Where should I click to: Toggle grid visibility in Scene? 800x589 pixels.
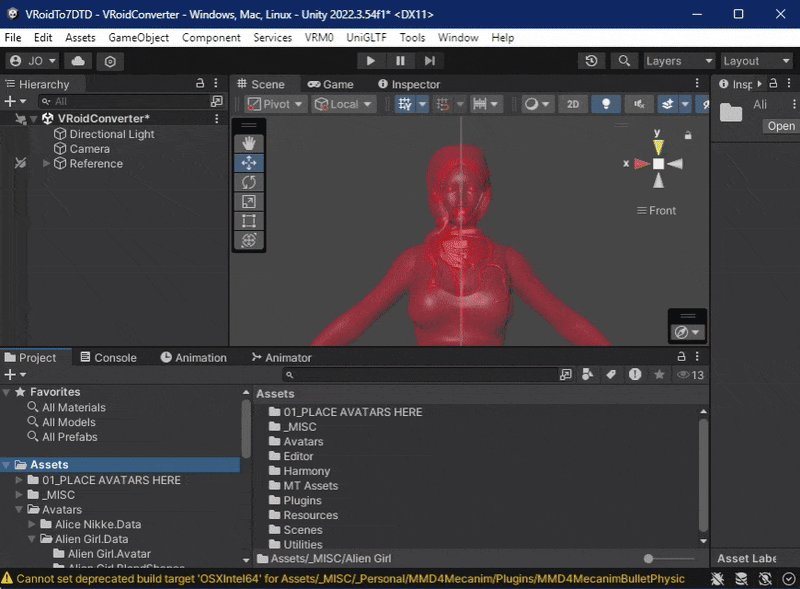405,104
